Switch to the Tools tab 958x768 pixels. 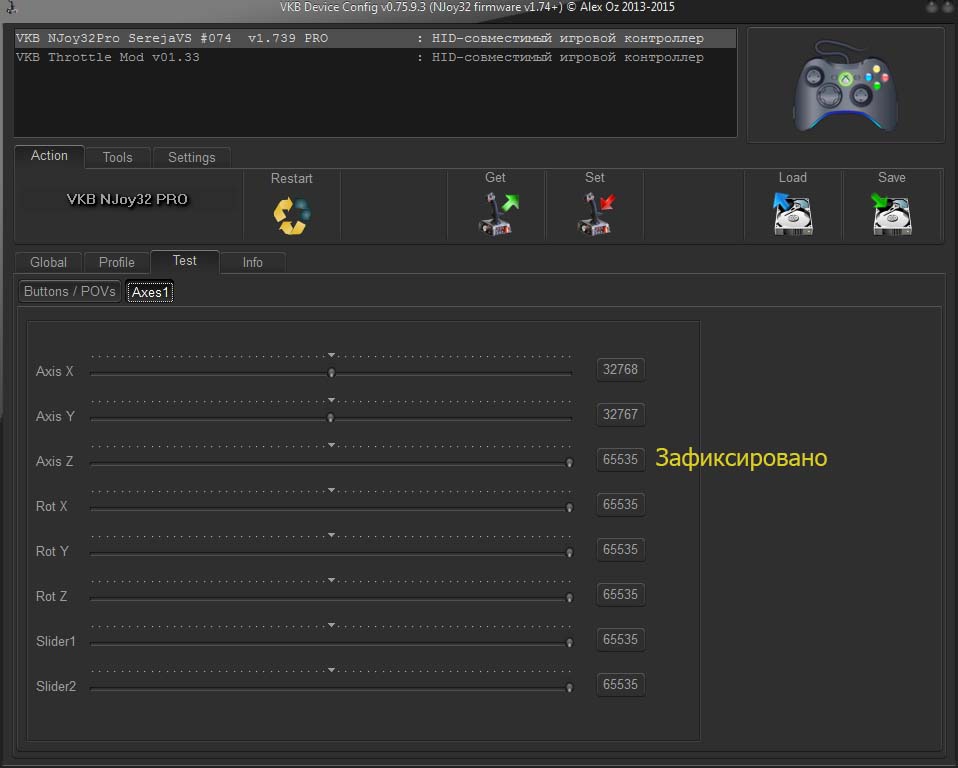tap(117, 158)
